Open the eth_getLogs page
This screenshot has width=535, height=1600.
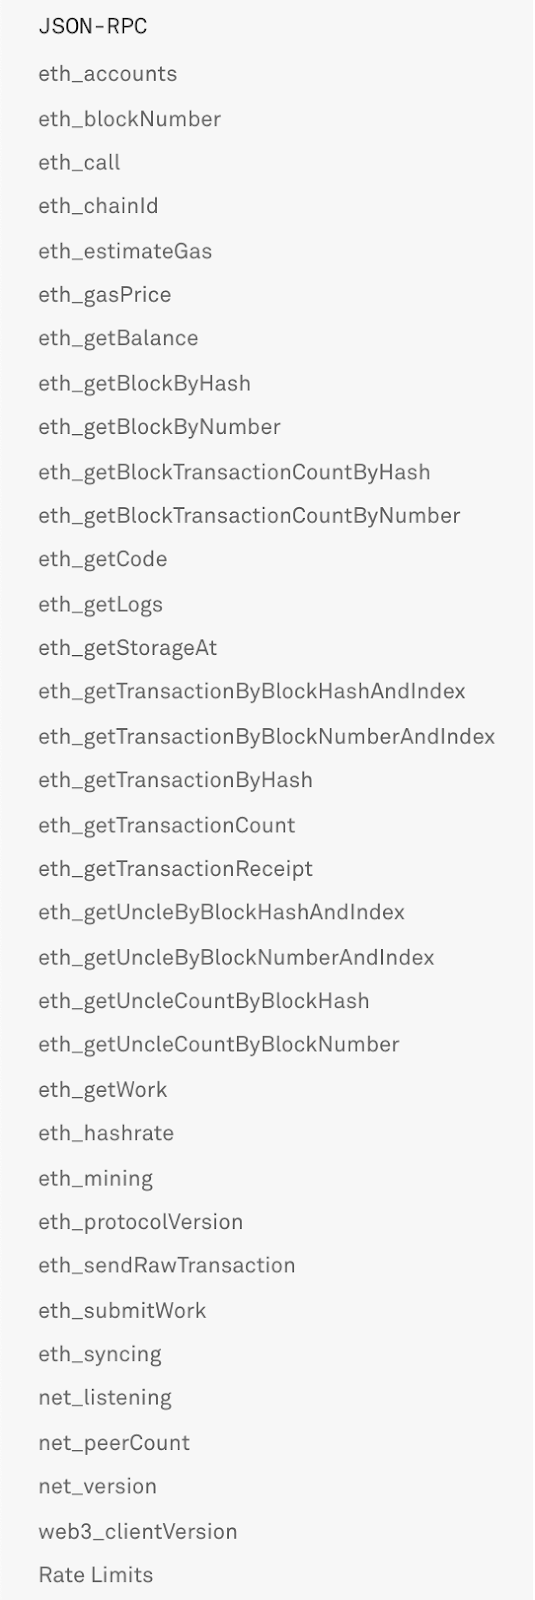pyautogui.click(x=101, y=604)
